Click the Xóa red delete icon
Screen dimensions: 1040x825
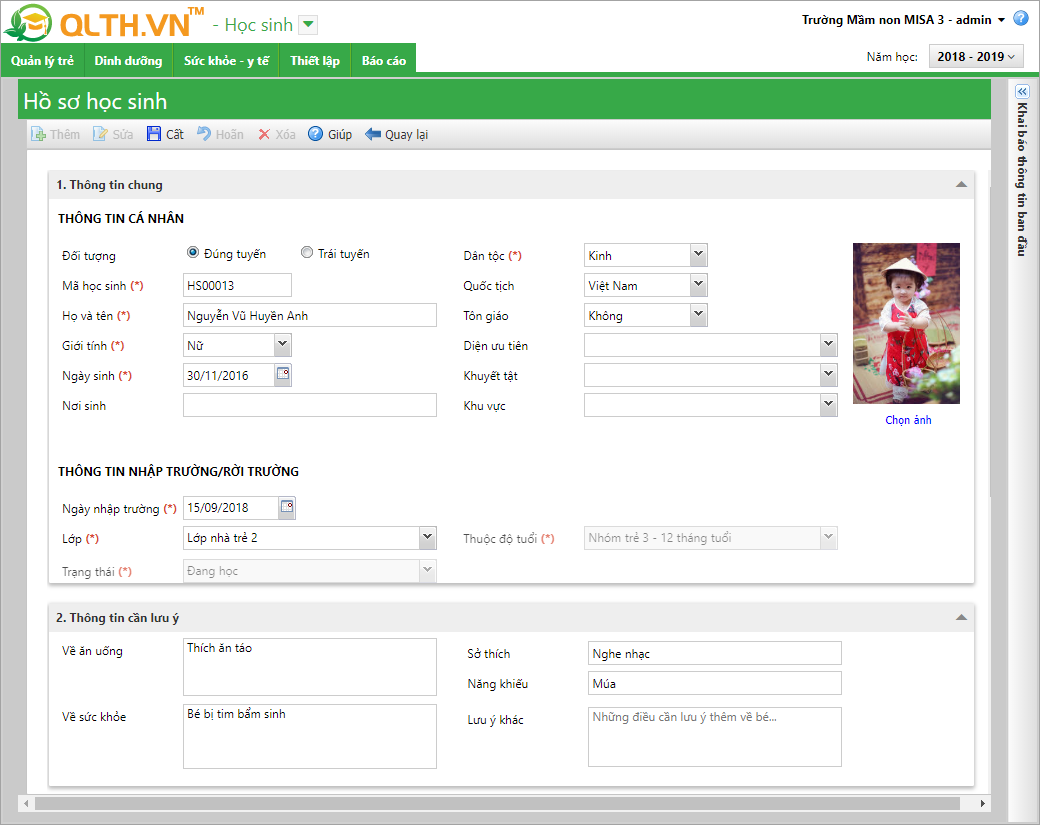(264, 134)
